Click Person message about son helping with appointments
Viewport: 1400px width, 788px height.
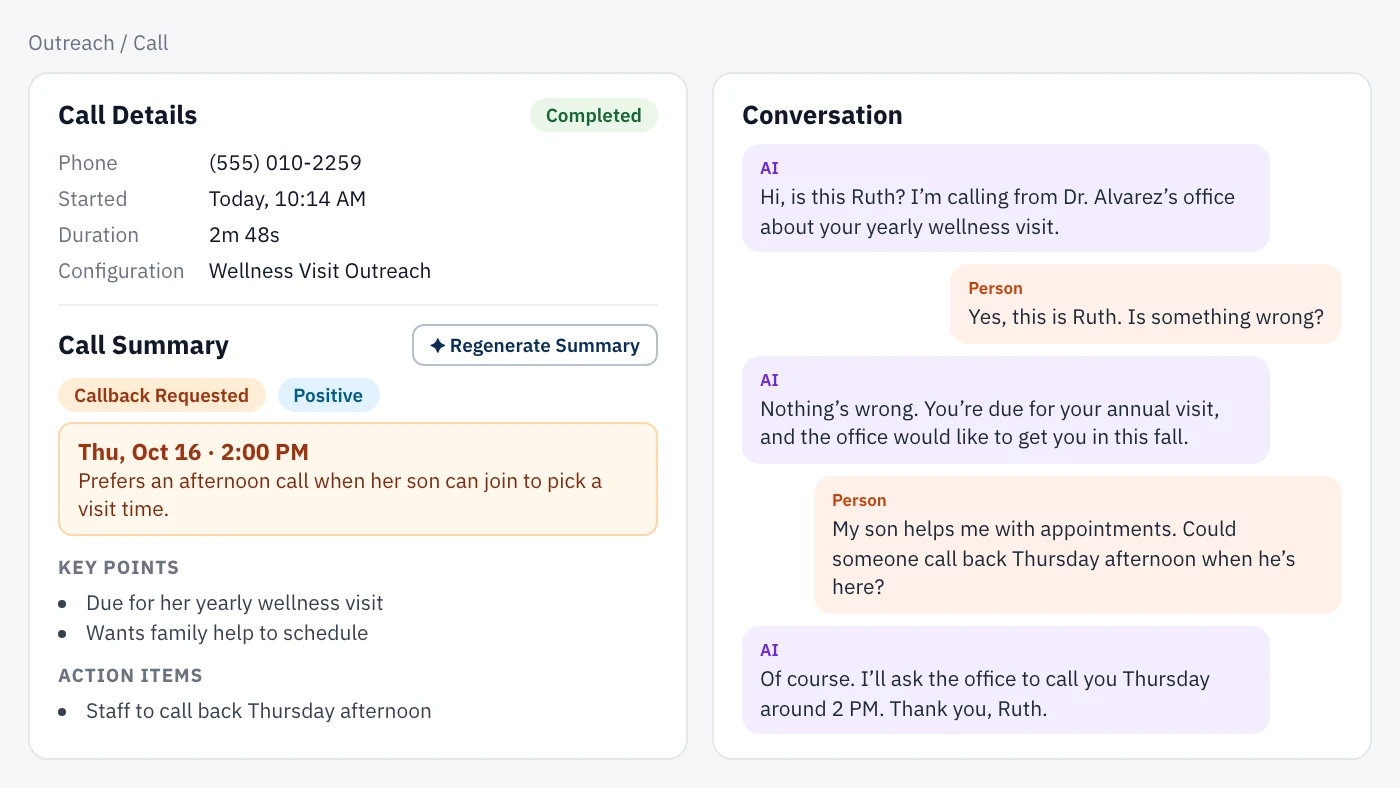click(x=1078, y=545)
